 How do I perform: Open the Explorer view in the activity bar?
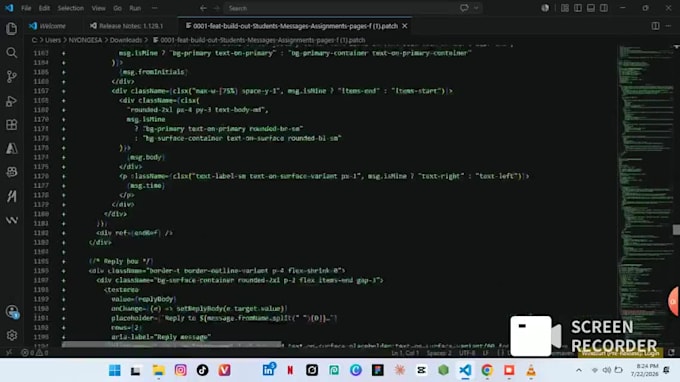tap(12, 29)
